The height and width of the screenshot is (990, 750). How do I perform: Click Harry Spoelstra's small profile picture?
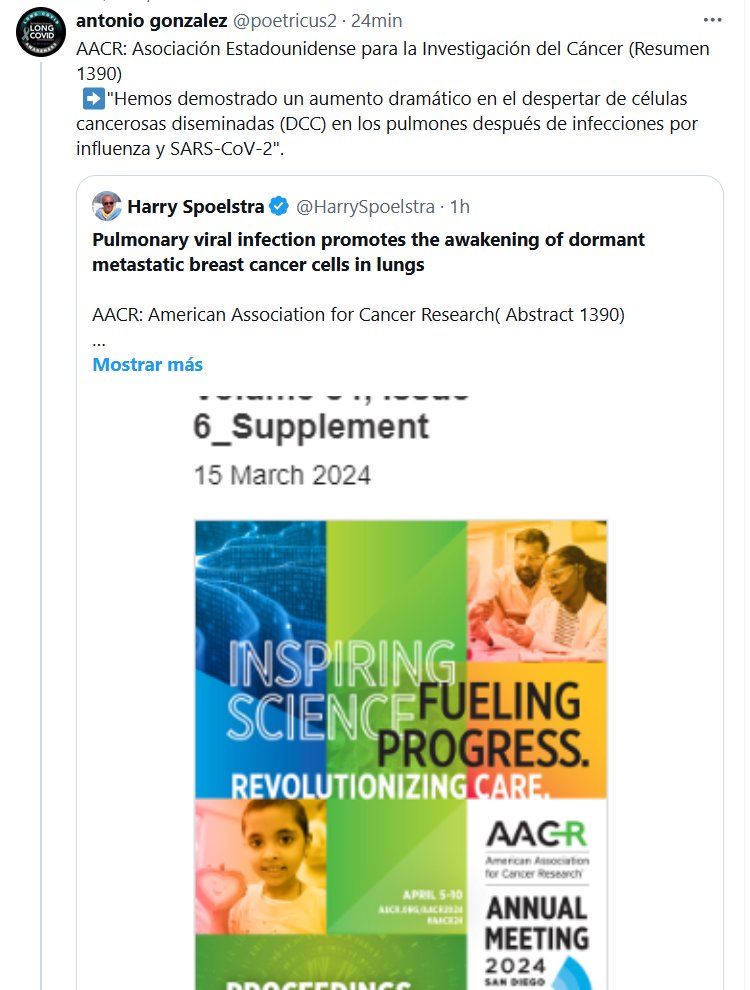click(106, 207)
